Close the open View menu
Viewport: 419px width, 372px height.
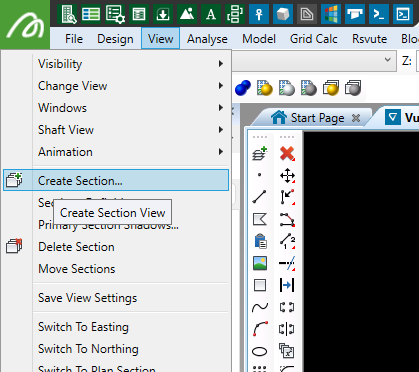[160, 39]
